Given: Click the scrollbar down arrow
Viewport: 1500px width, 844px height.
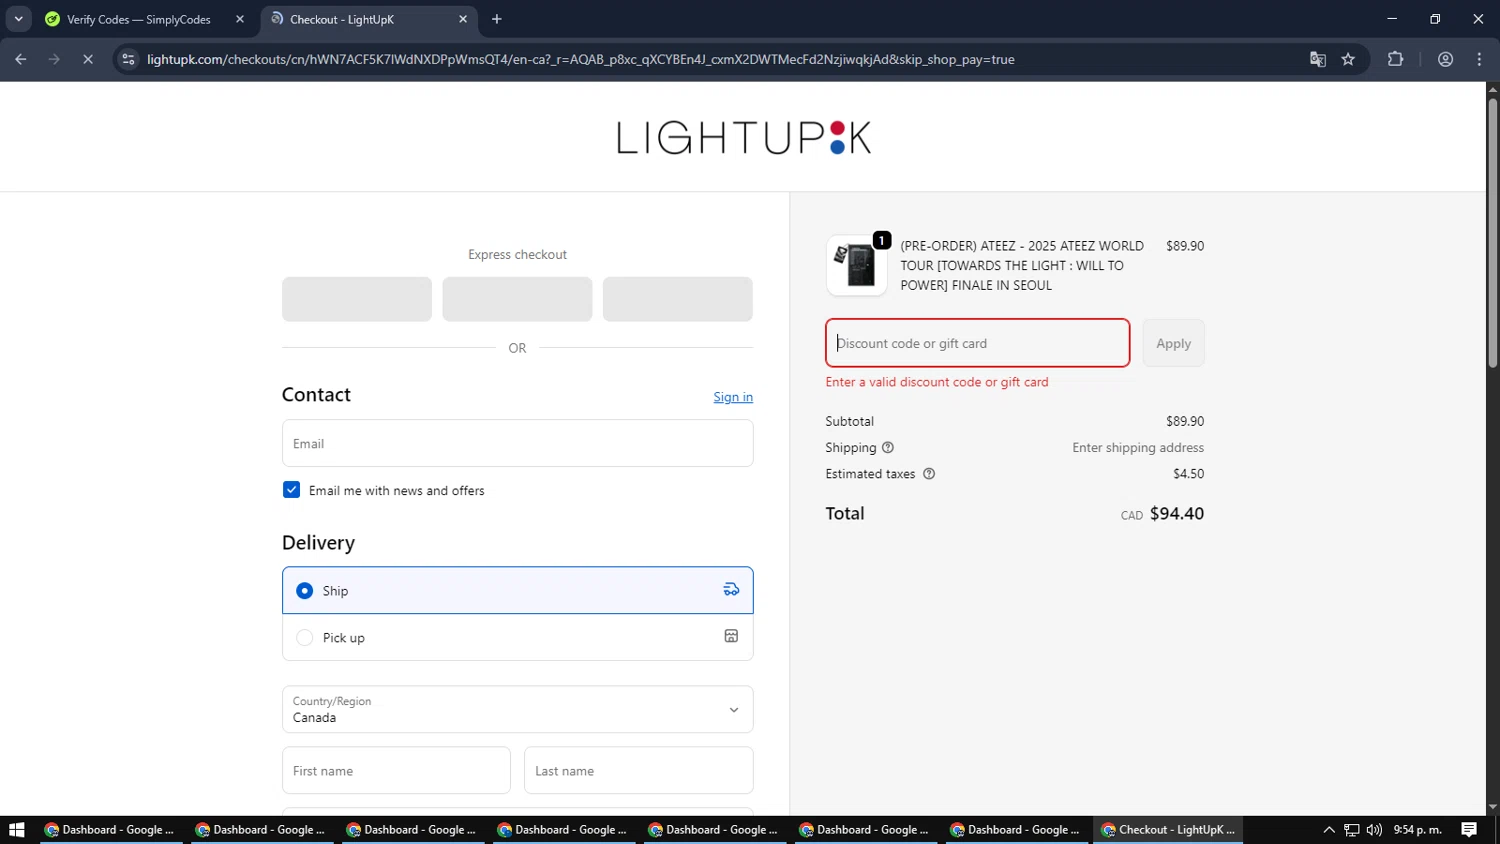Looking at the screenshot, I should [x=1492, y=807].
